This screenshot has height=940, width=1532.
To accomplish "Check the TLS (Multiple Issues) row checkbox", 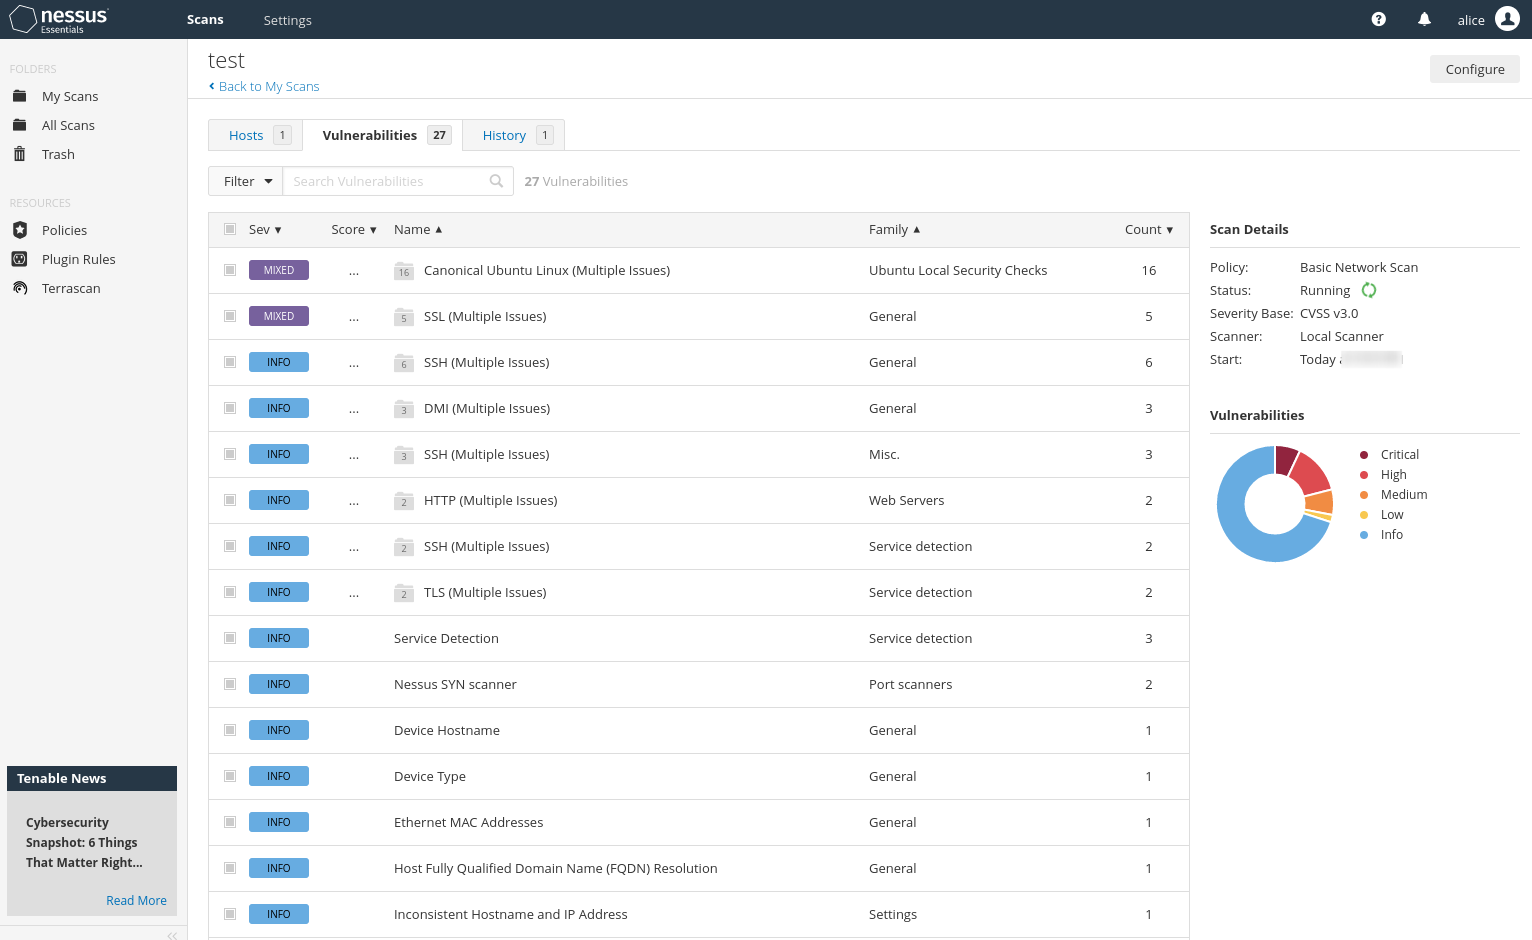I will pyautogui.click(x=230, y=592).
